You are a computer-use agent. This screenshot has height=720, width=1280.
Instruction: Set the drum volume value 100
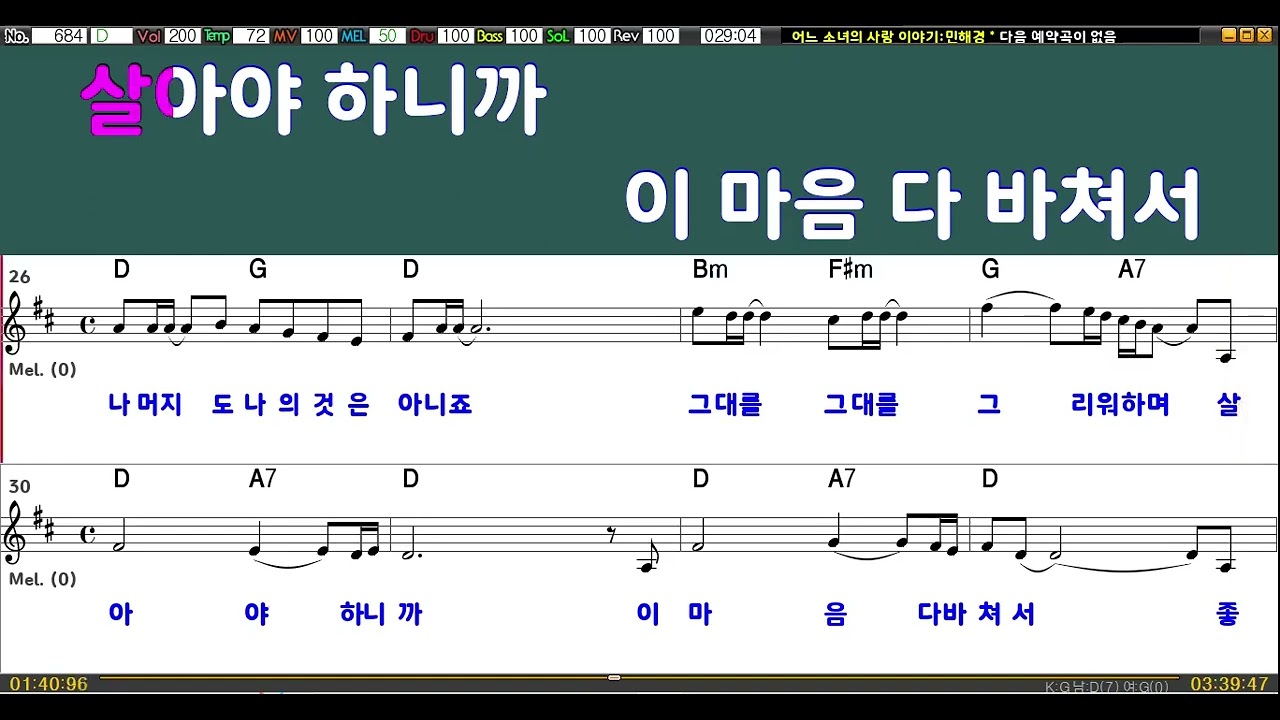455,36
